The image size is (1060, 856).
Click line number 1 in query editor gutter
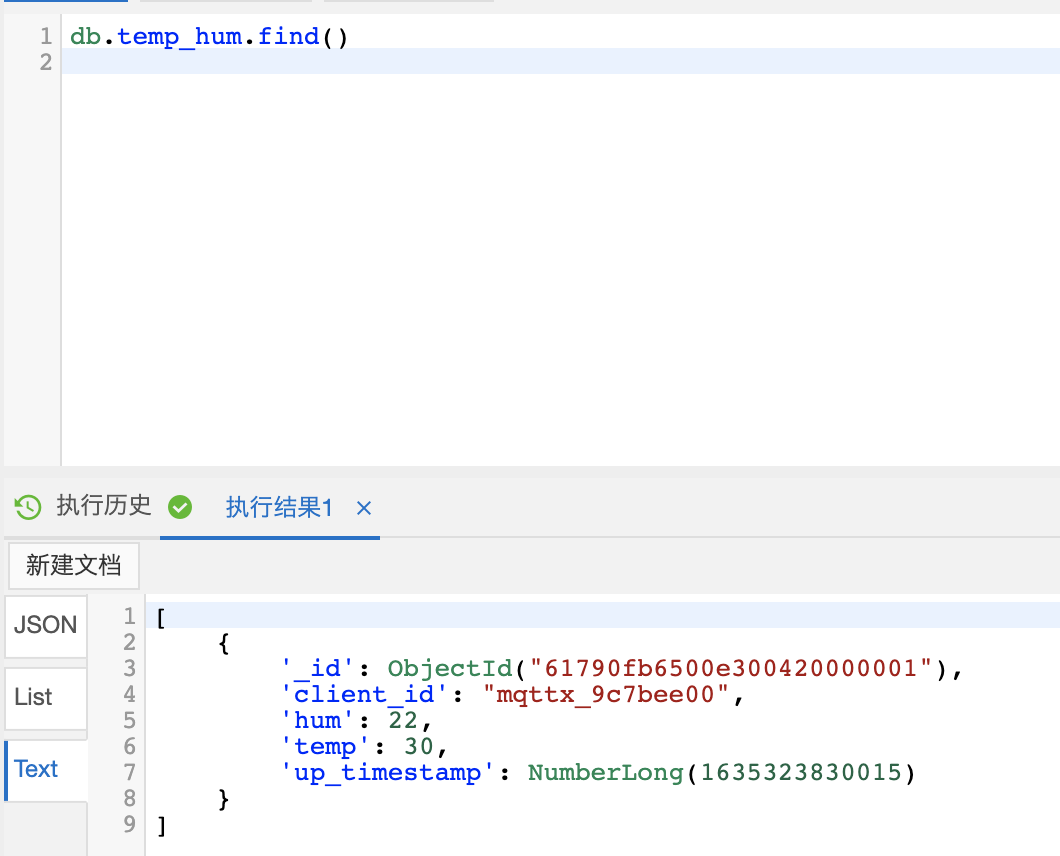(x=45, y=37)
